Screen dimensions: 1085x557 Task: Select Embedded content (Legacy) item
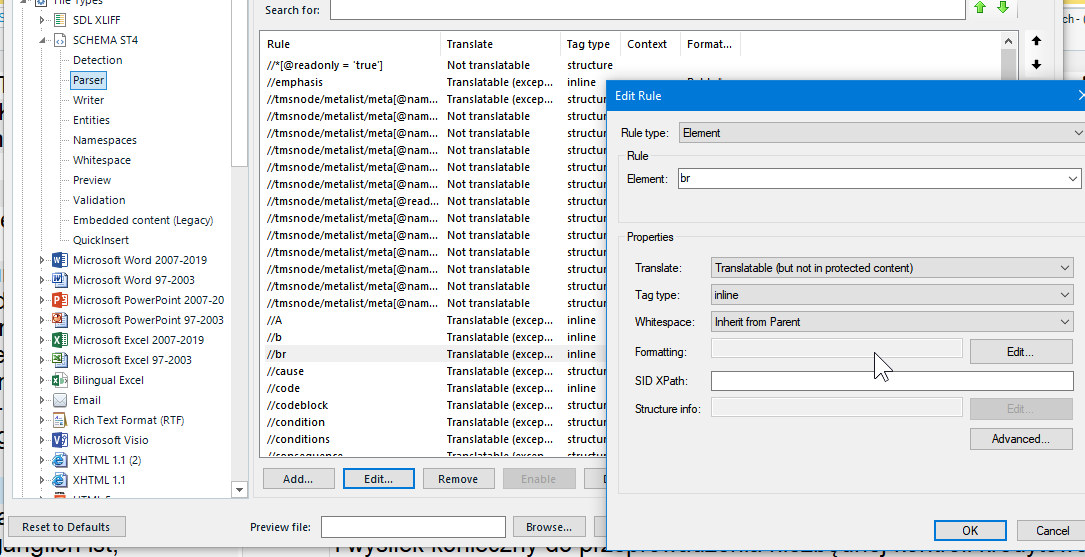[x=143, y=220]
